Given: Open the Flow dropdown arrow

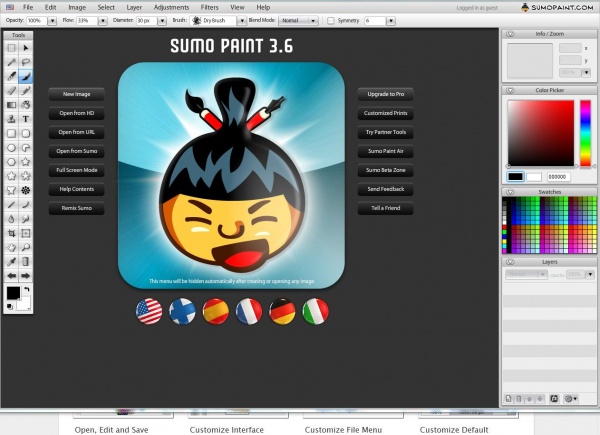Looking at the screenshot, I should [x=103, y=21].
